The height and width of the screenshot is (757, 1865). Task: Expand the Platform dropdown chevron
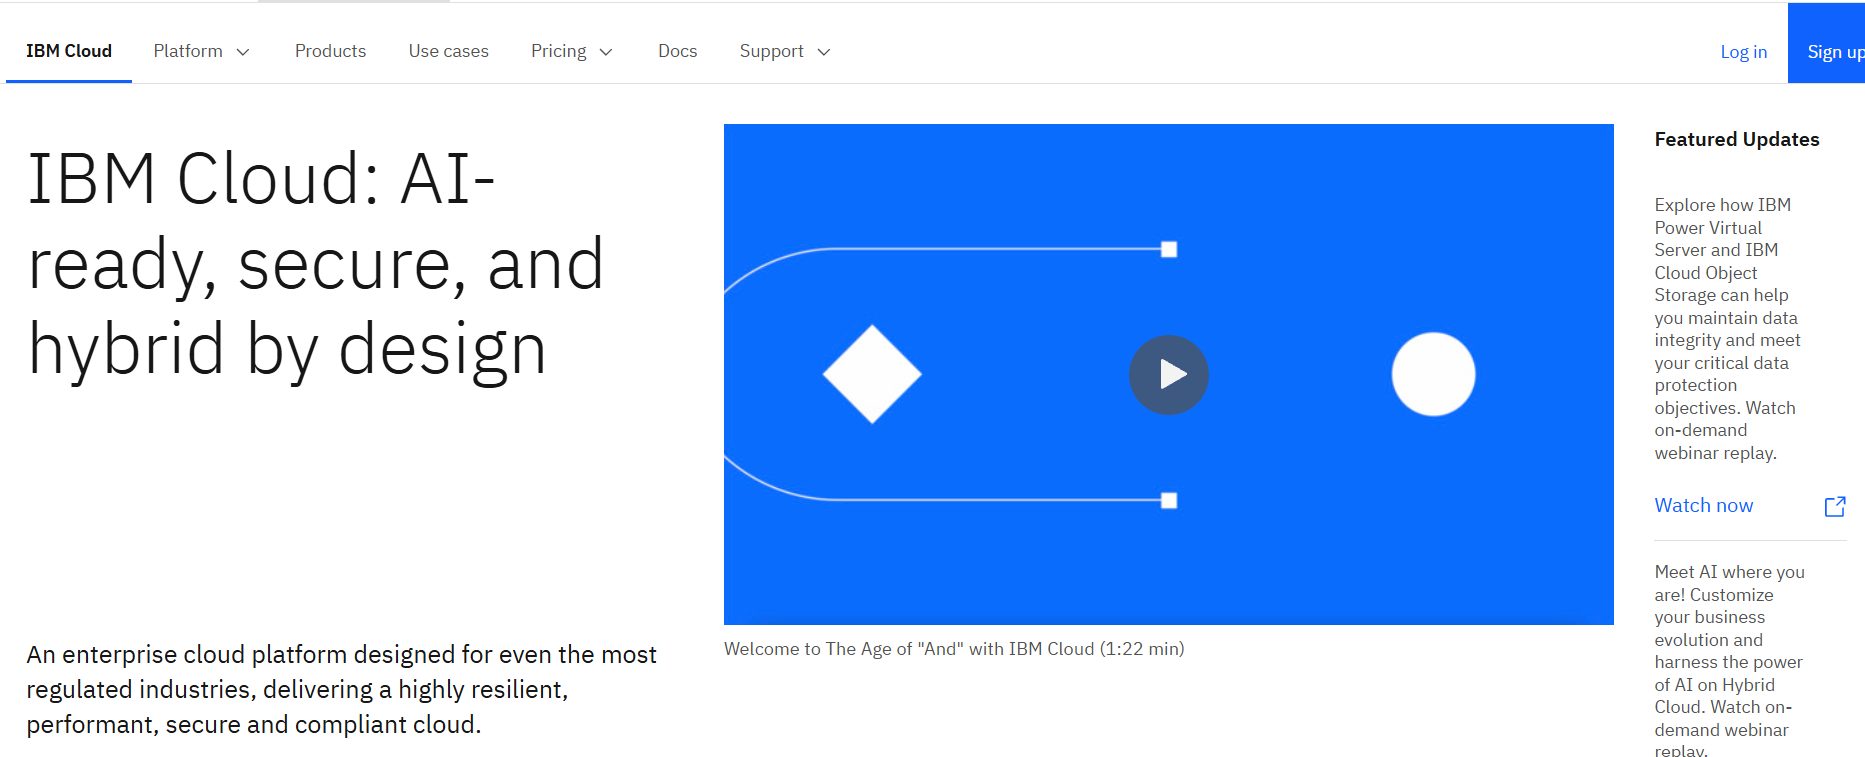coord(243,52)
